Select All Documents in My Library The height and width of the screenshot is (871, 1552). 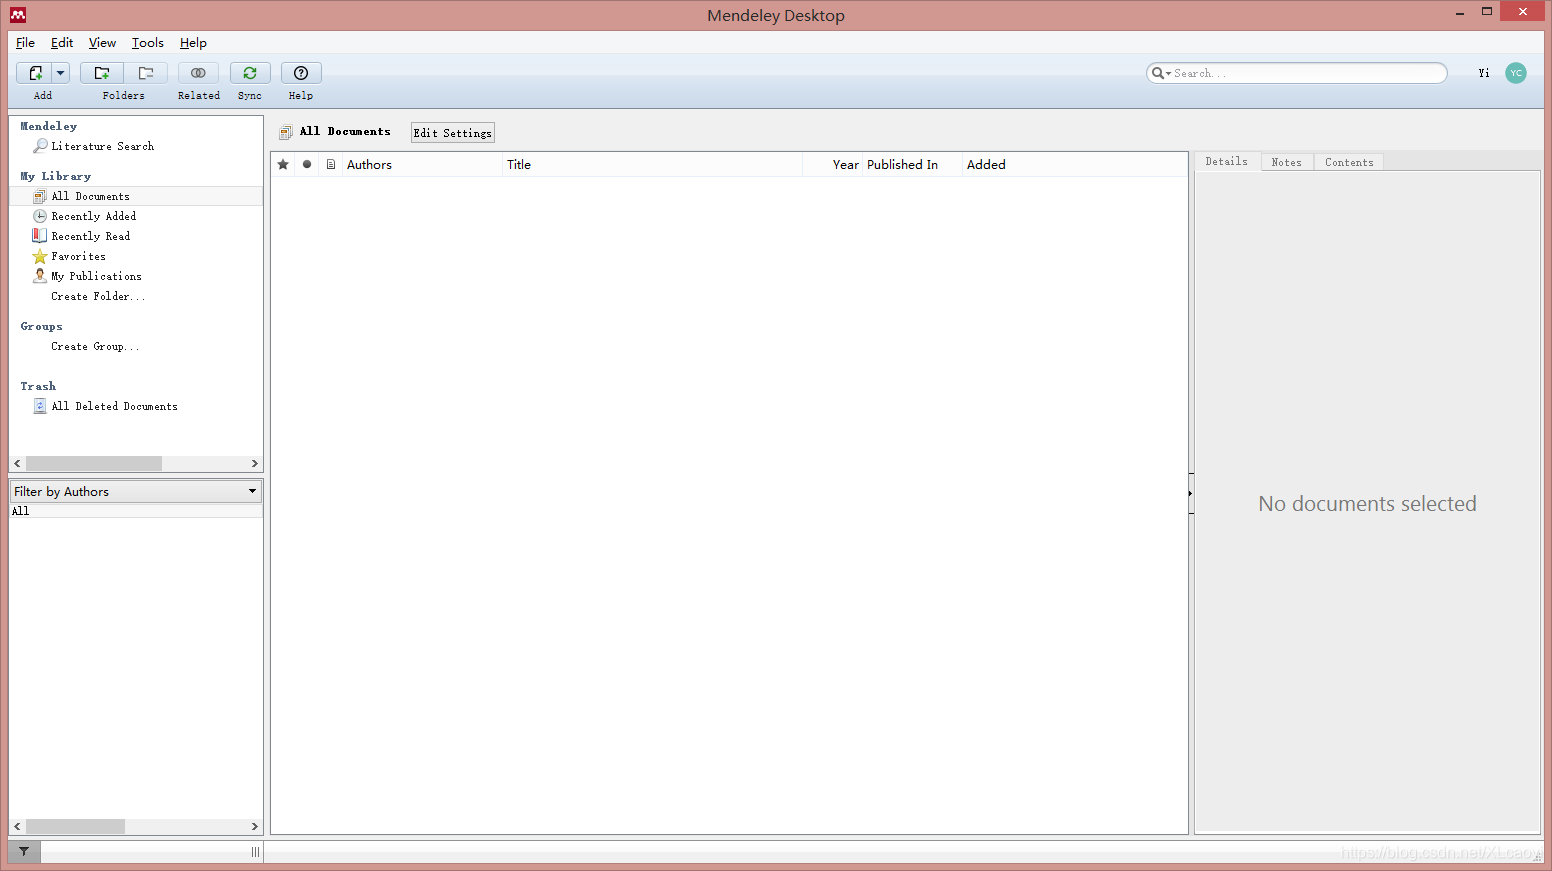(90, 196)
